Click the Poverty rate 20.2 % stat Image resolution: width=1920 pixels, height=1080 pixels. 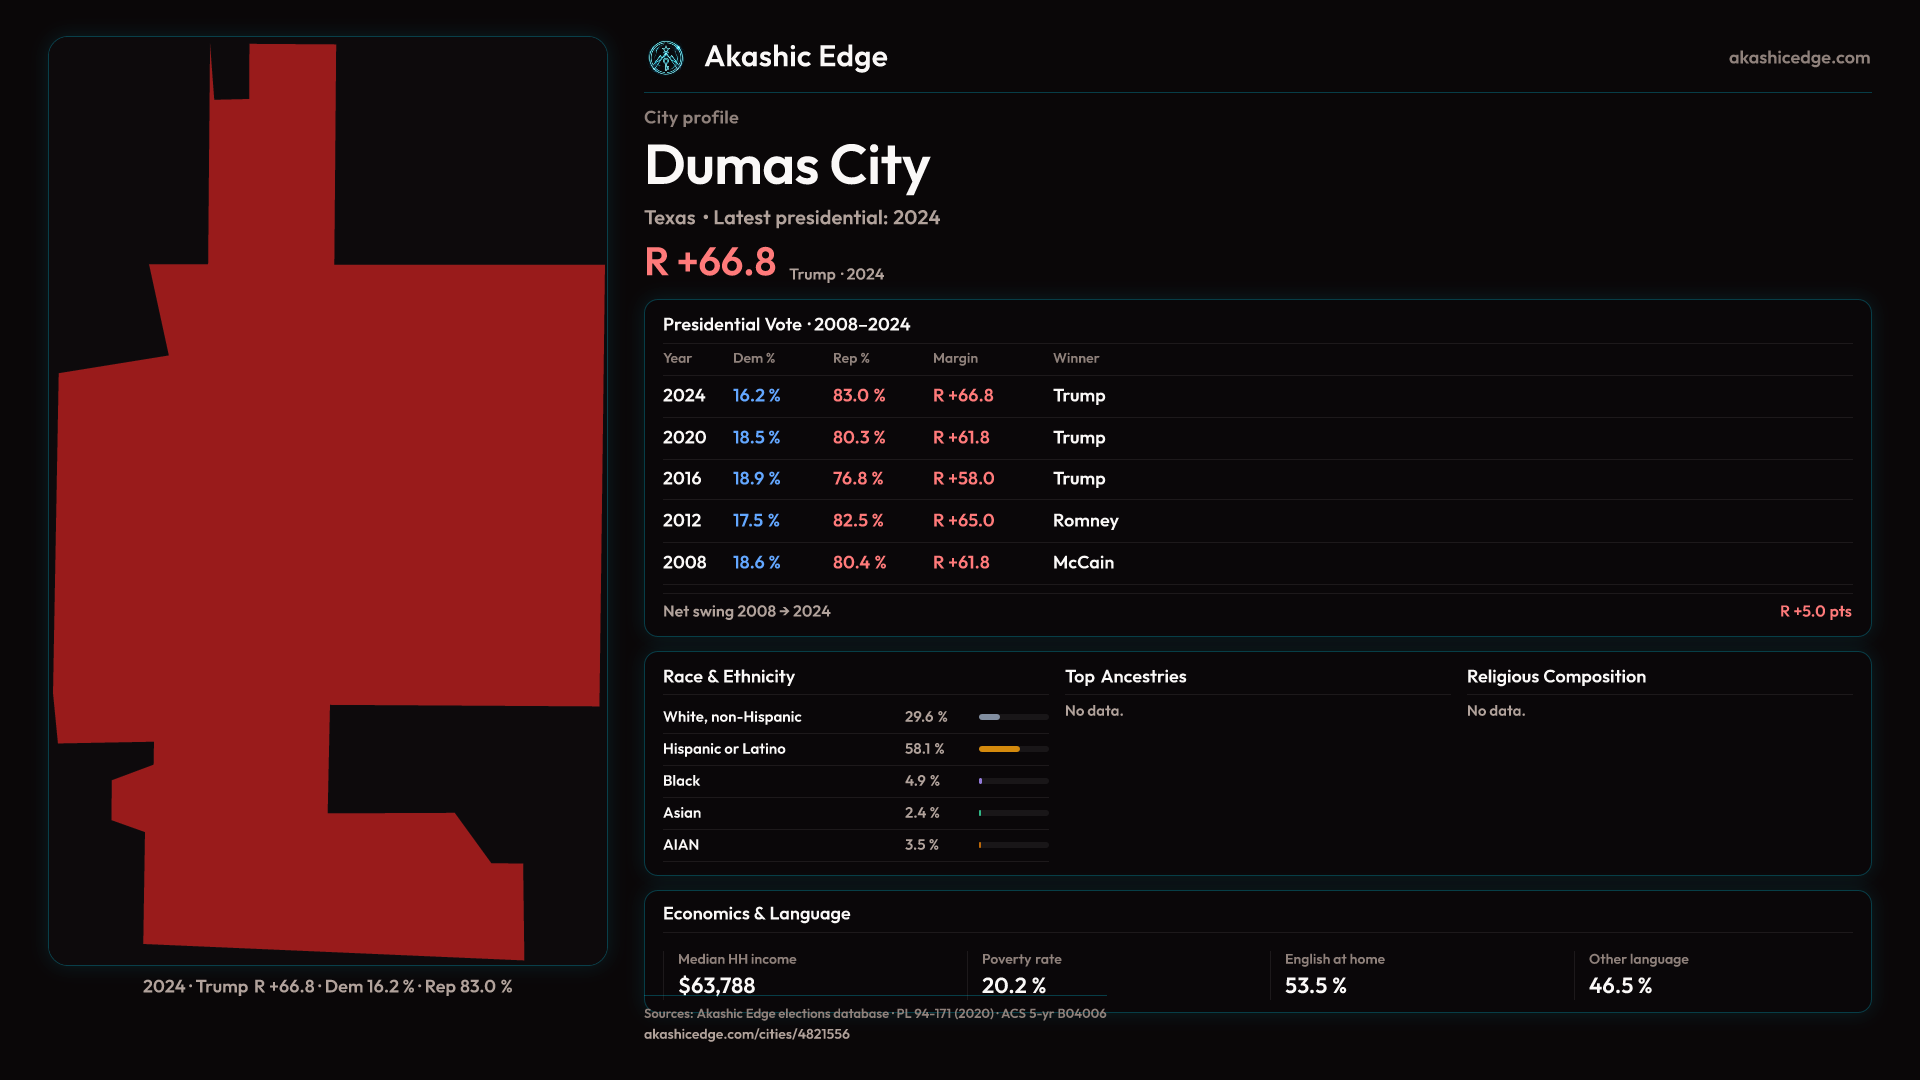pos(1013,986)
